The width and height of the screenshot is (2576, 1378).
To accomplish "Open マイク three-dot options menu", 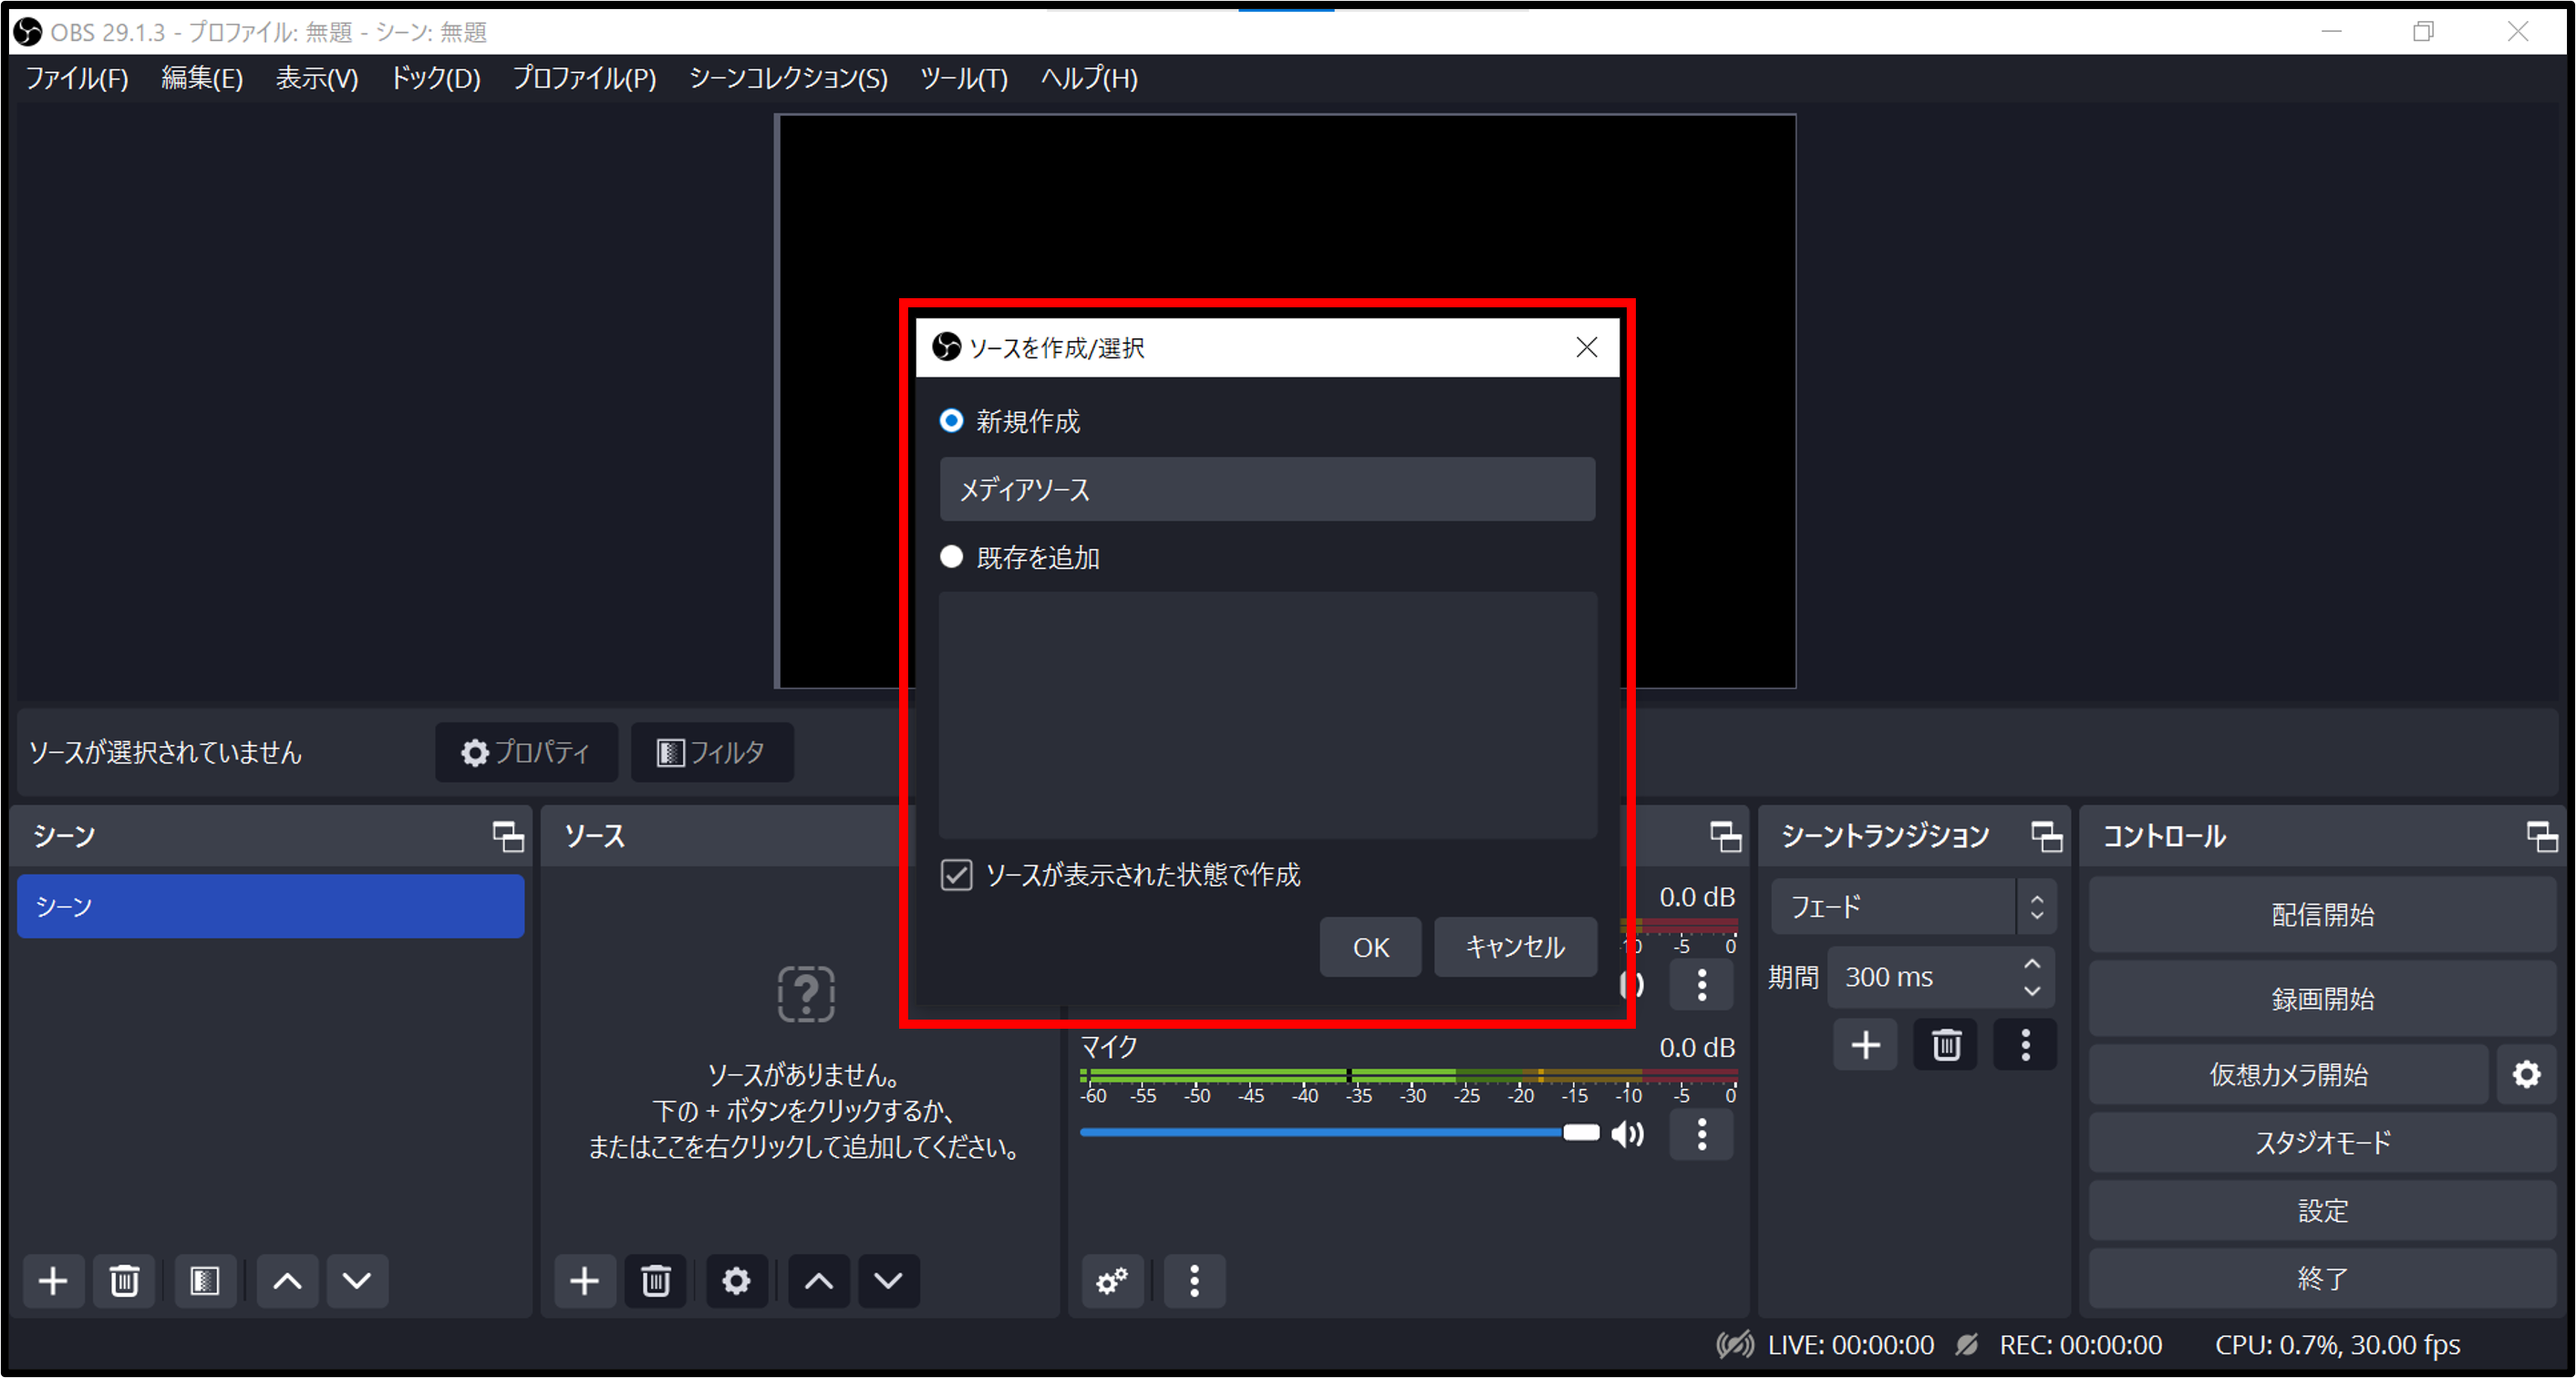I will [1701, 1134].
